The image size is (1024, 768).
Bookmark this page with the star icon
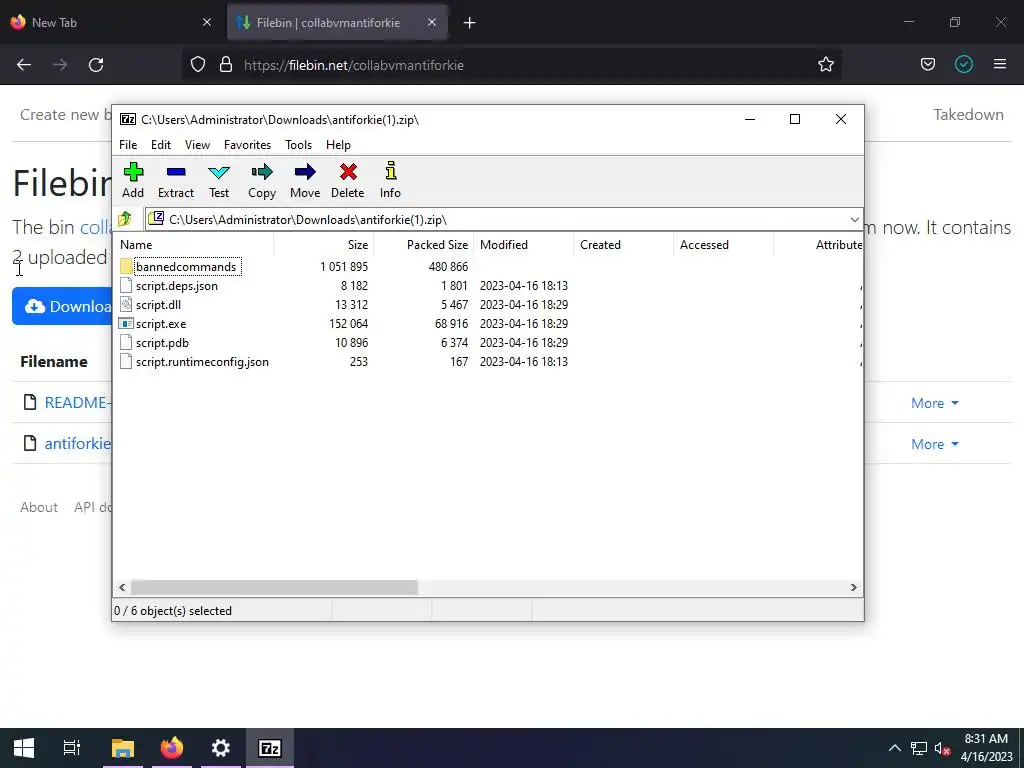[825, 65]
